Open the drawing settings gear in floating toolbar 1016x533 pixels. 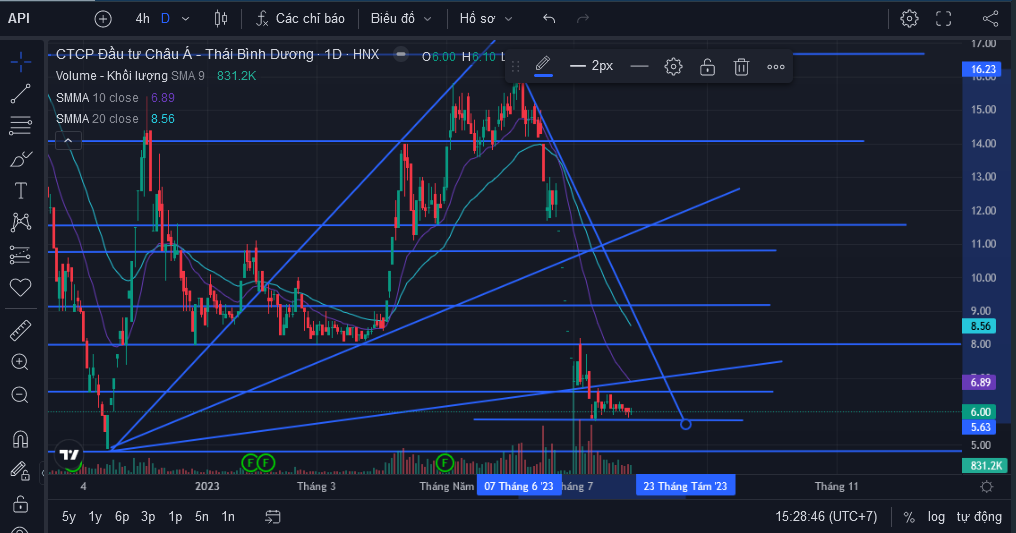point(673,66)
